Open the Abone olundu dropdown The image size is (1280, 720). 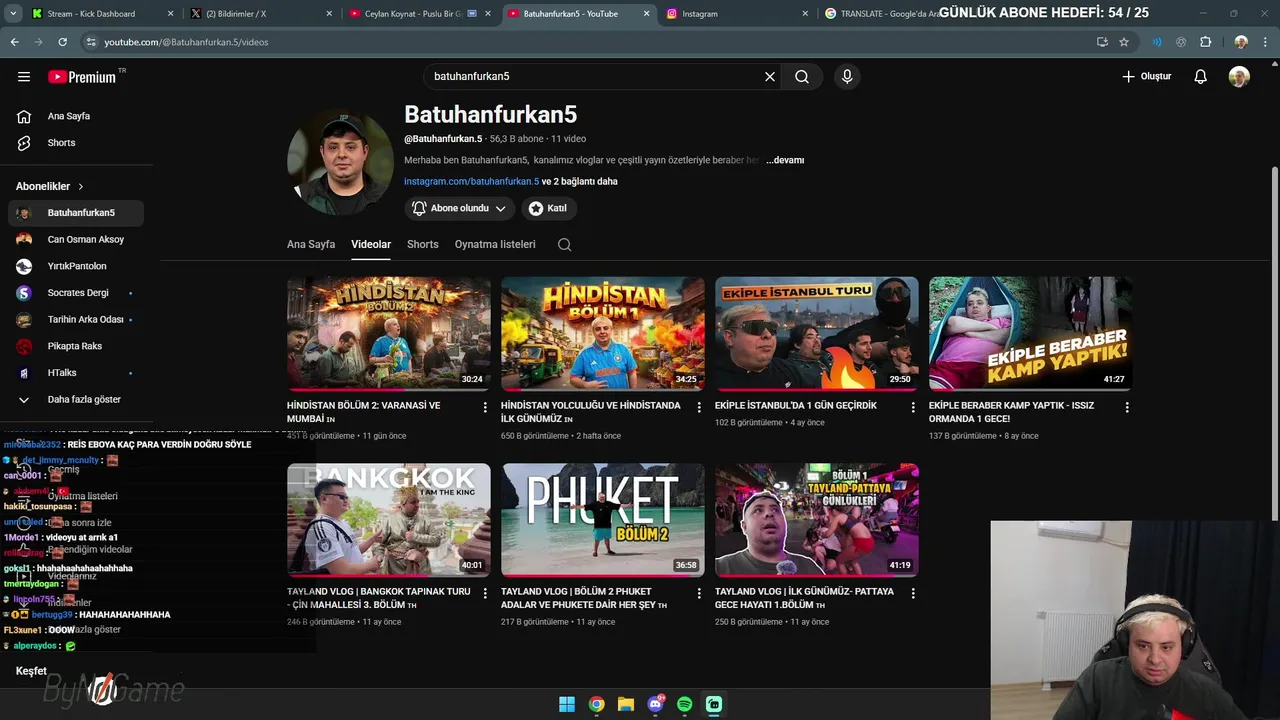(x=460, y=208)
